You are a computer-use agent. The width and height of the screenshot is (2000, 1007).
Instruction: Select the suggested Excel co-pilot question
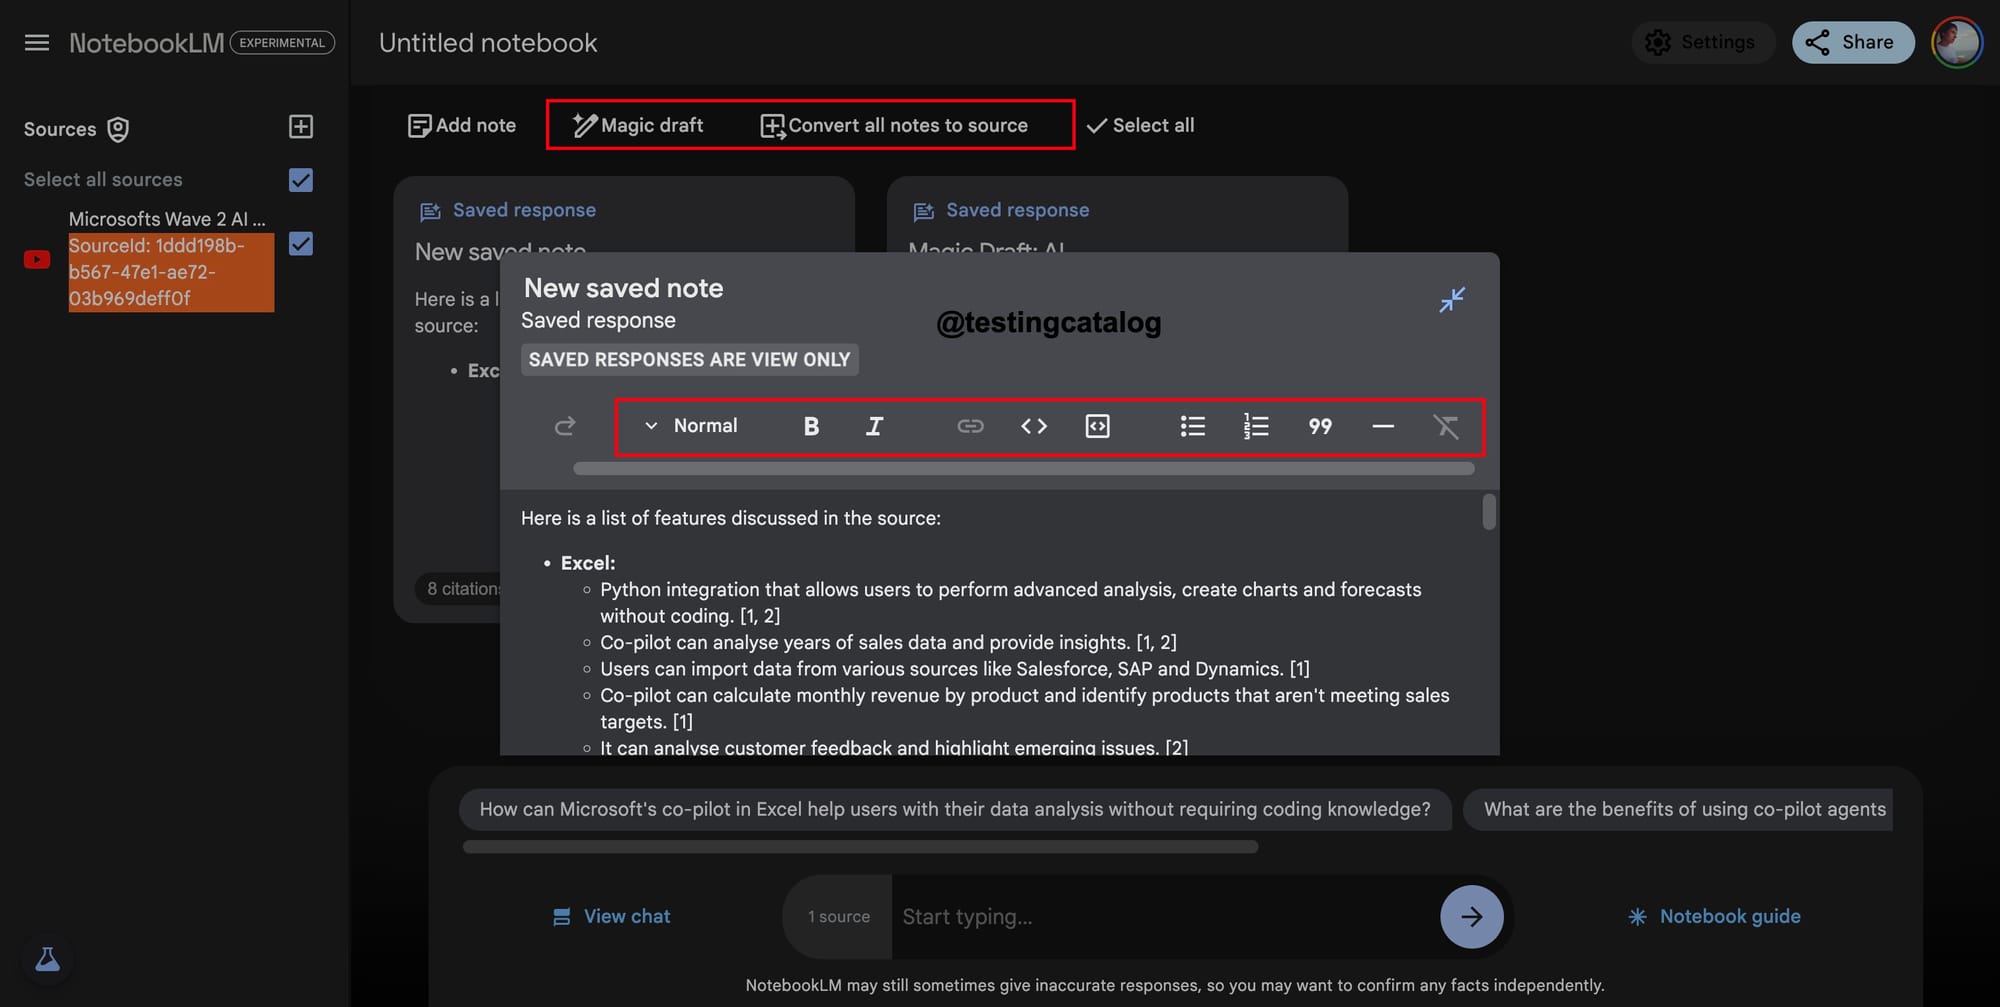pos(955,810)
